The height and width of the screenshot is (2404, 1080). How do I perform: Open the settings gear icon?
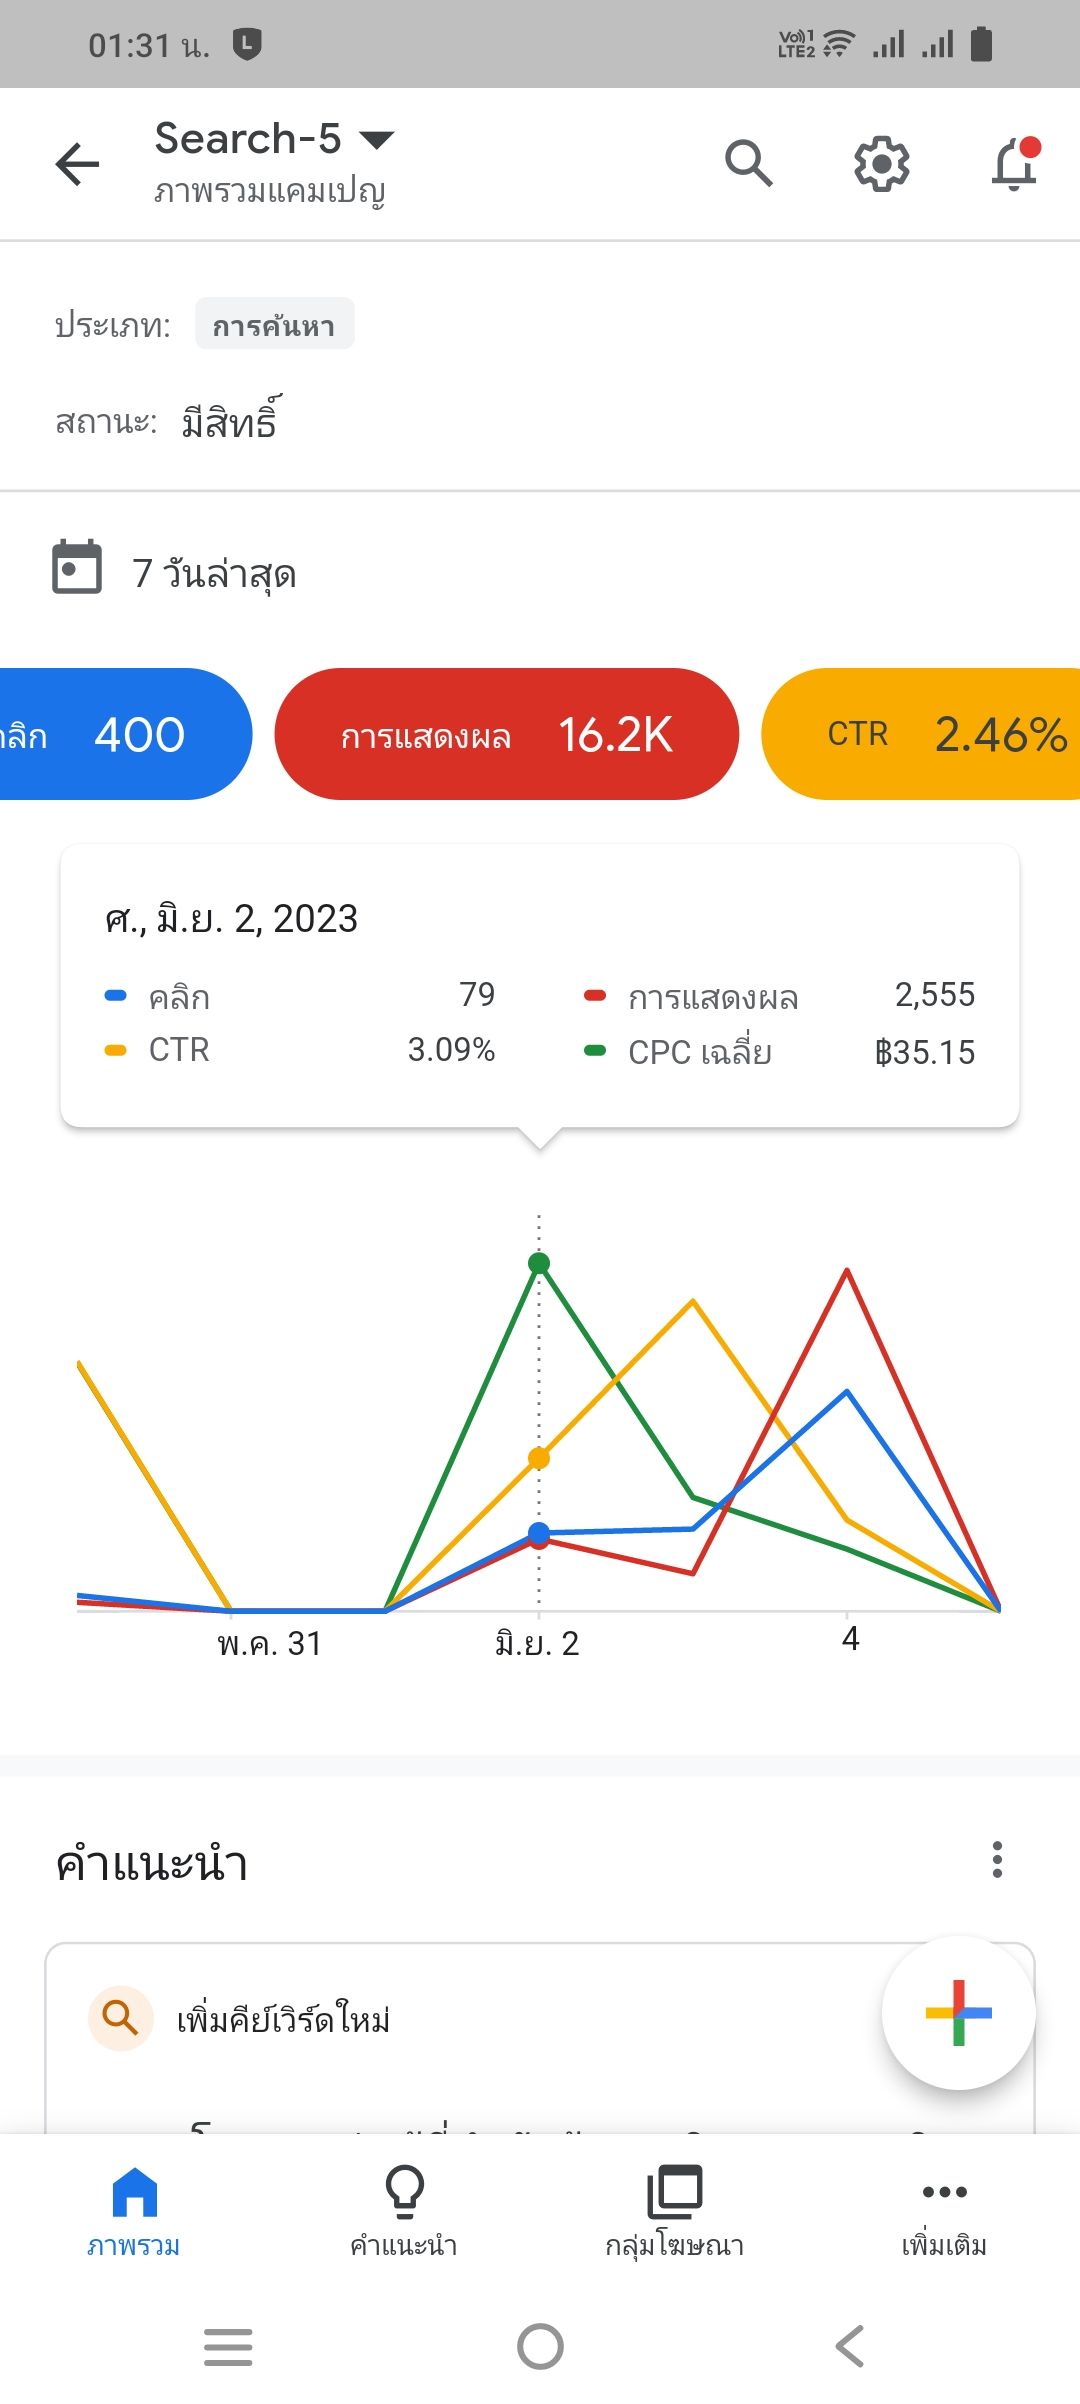click(882, 164)
